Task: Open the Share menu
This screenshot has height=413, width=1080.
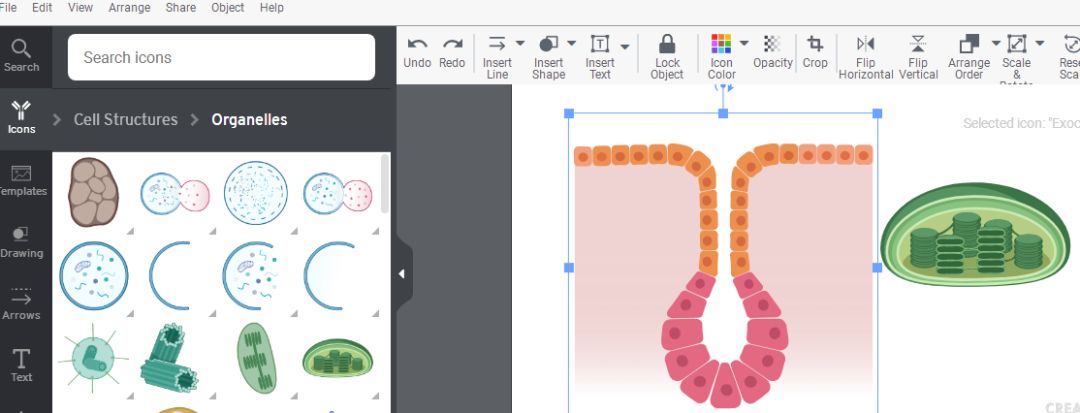Action: (180, 8)
